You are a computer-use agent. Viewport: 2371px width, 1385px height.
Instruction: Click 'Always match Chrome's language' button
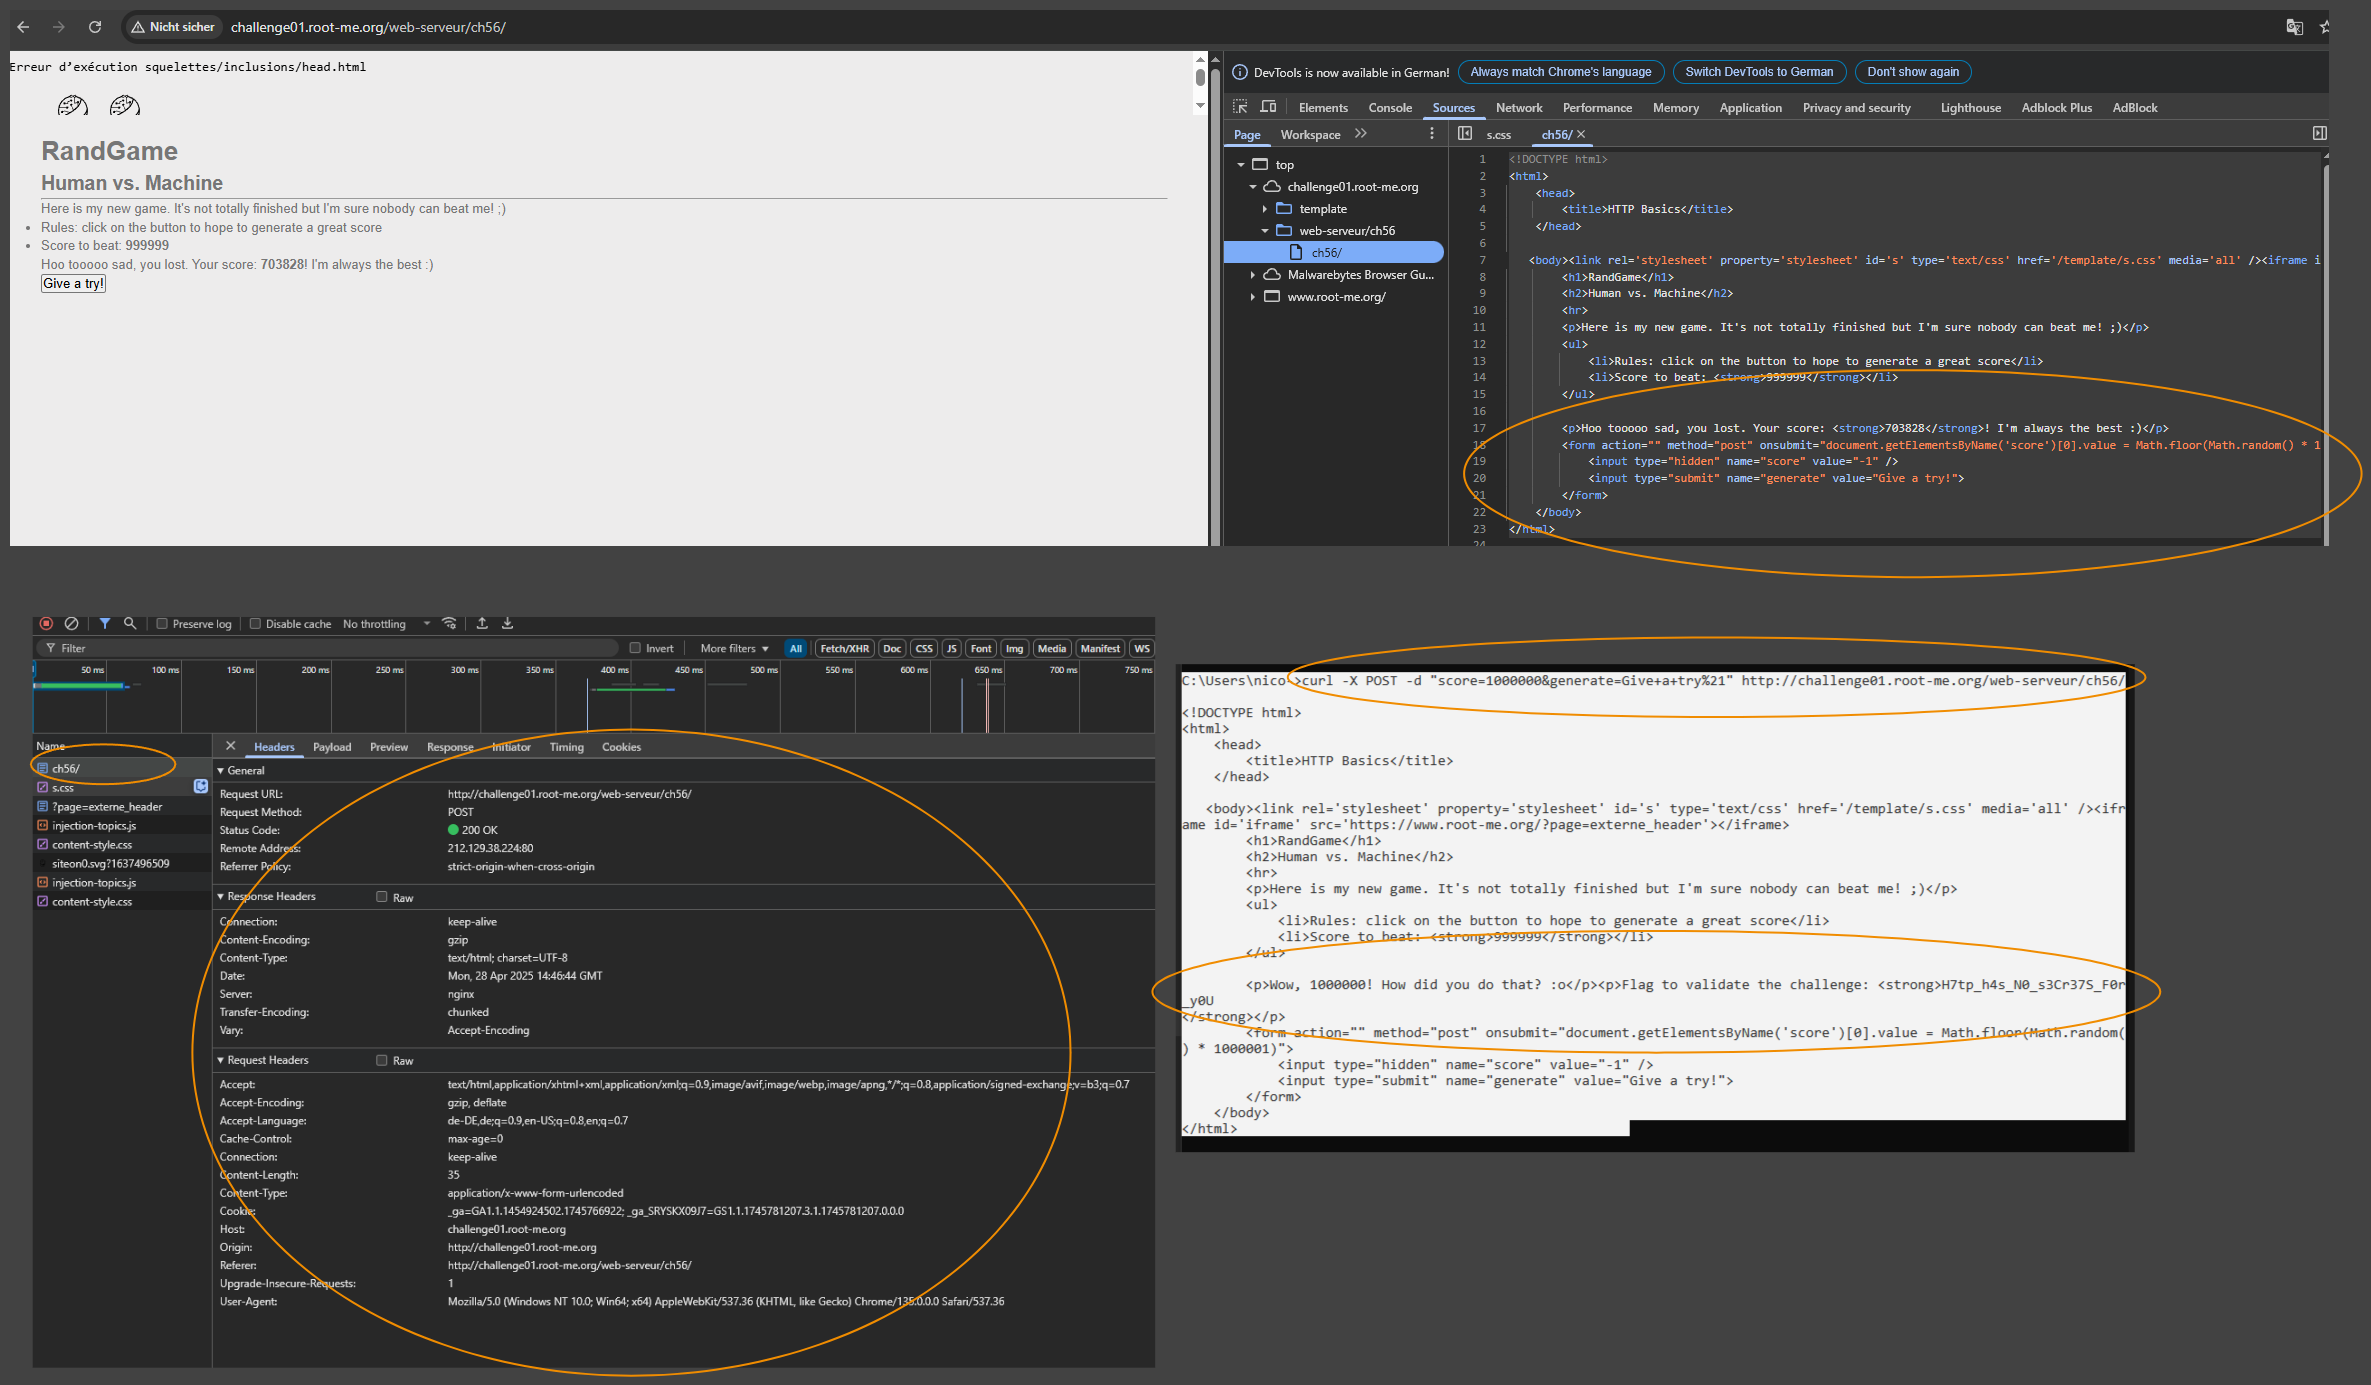click(1561, 72)
